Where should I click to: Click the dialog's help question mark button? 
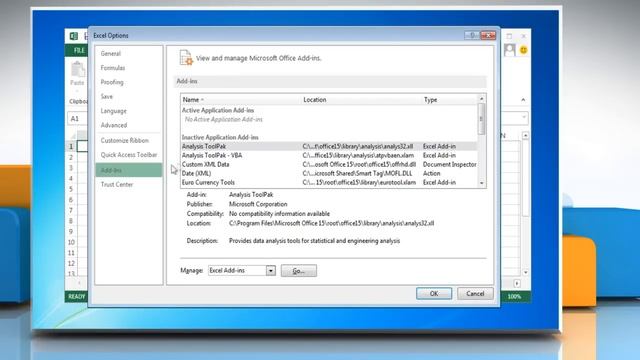pos(472,36)
